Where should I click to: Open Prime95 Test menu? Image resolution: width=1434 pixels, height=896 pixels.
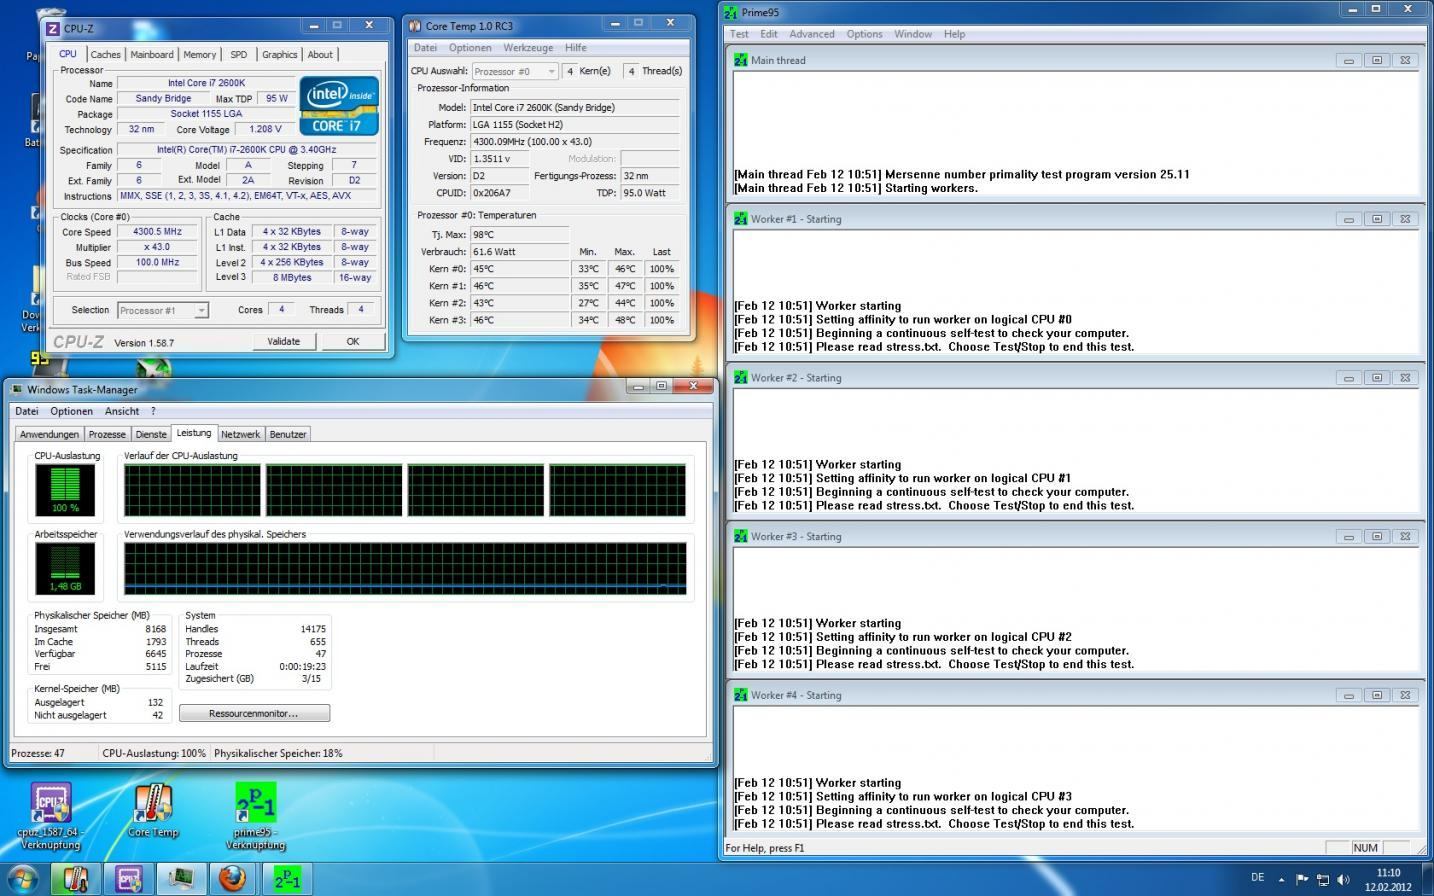tap(739, 34)
